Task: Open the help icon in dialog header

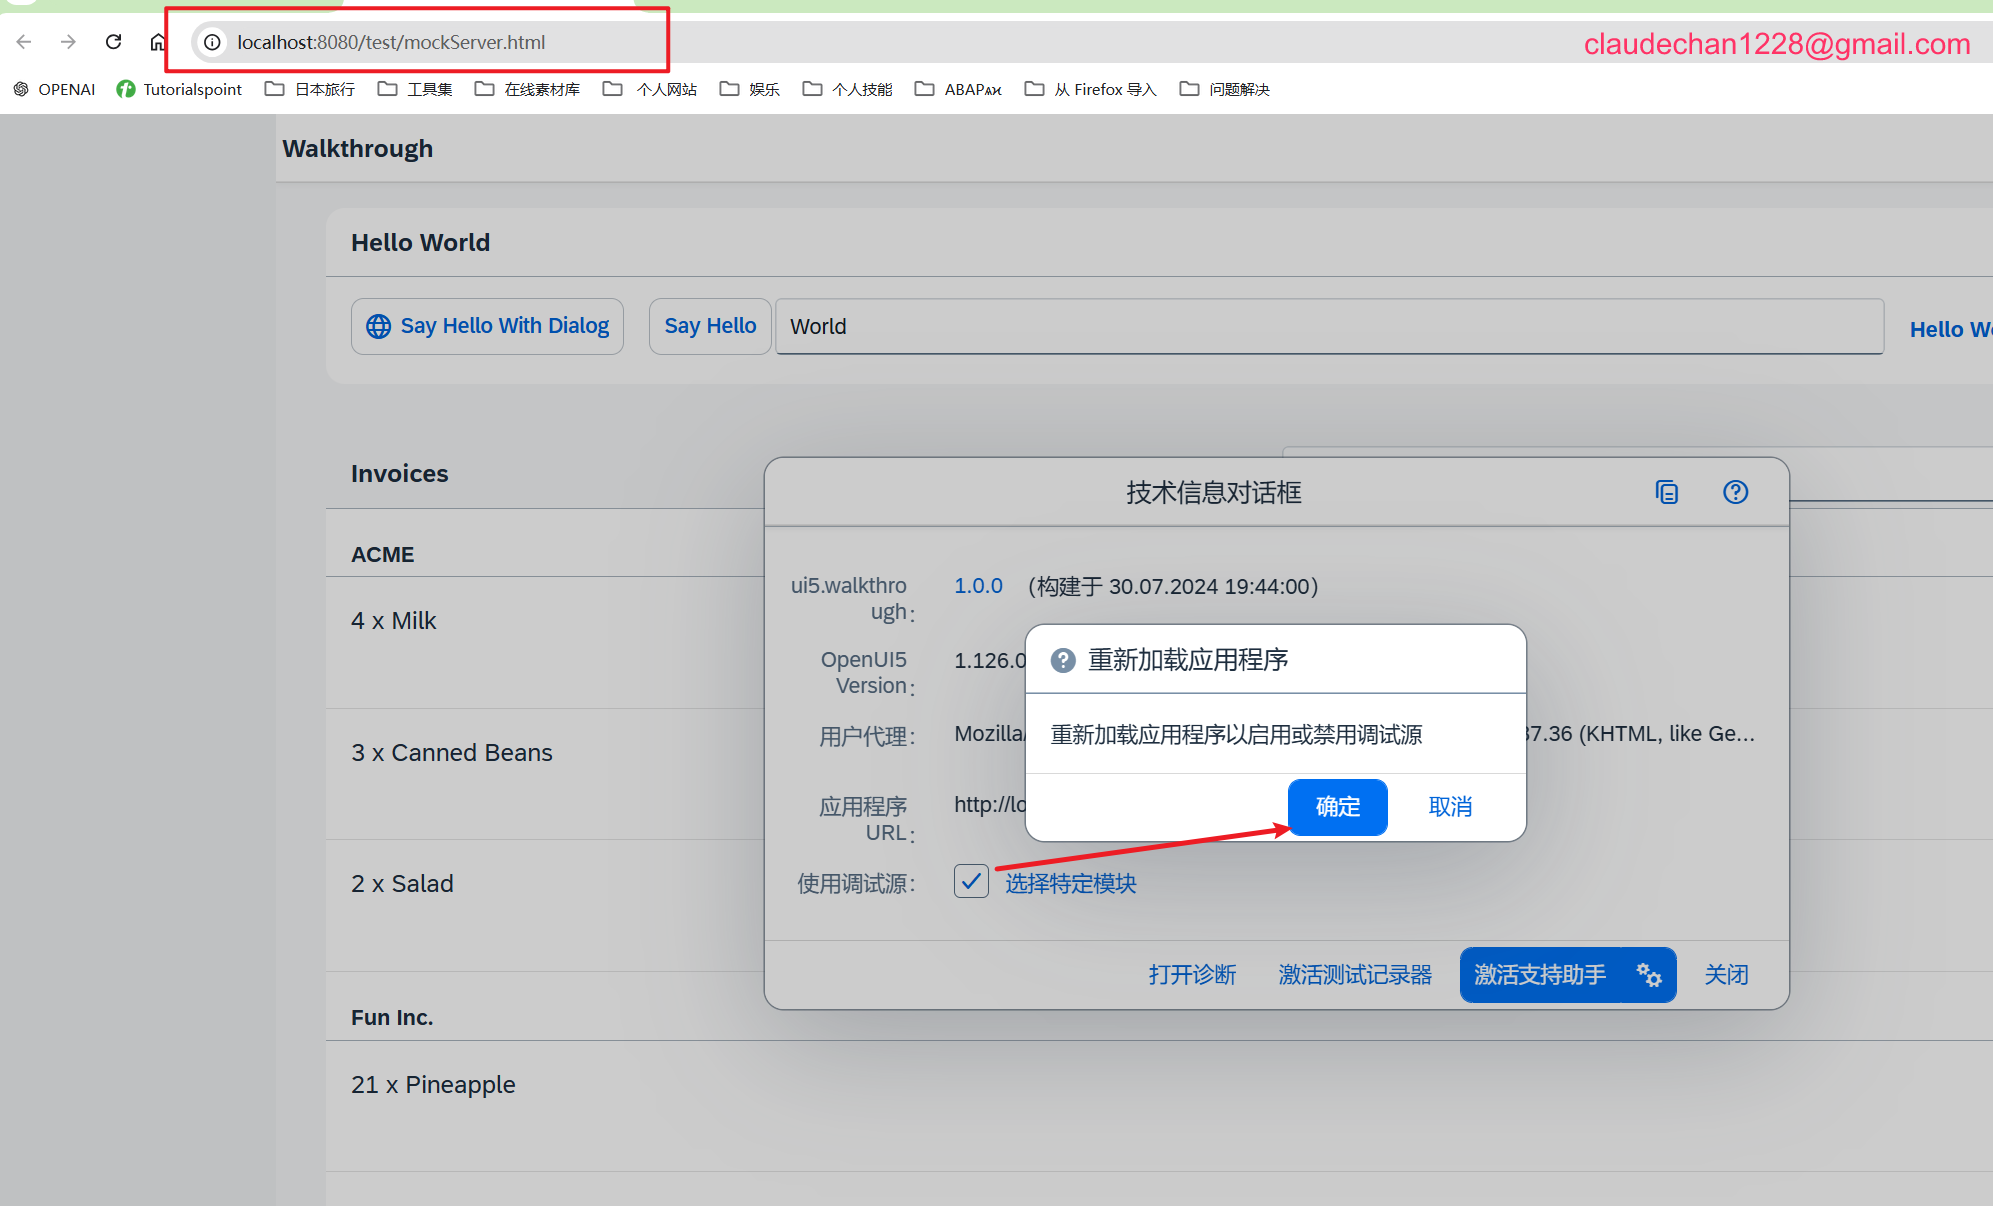Action: click(1735, 492)
